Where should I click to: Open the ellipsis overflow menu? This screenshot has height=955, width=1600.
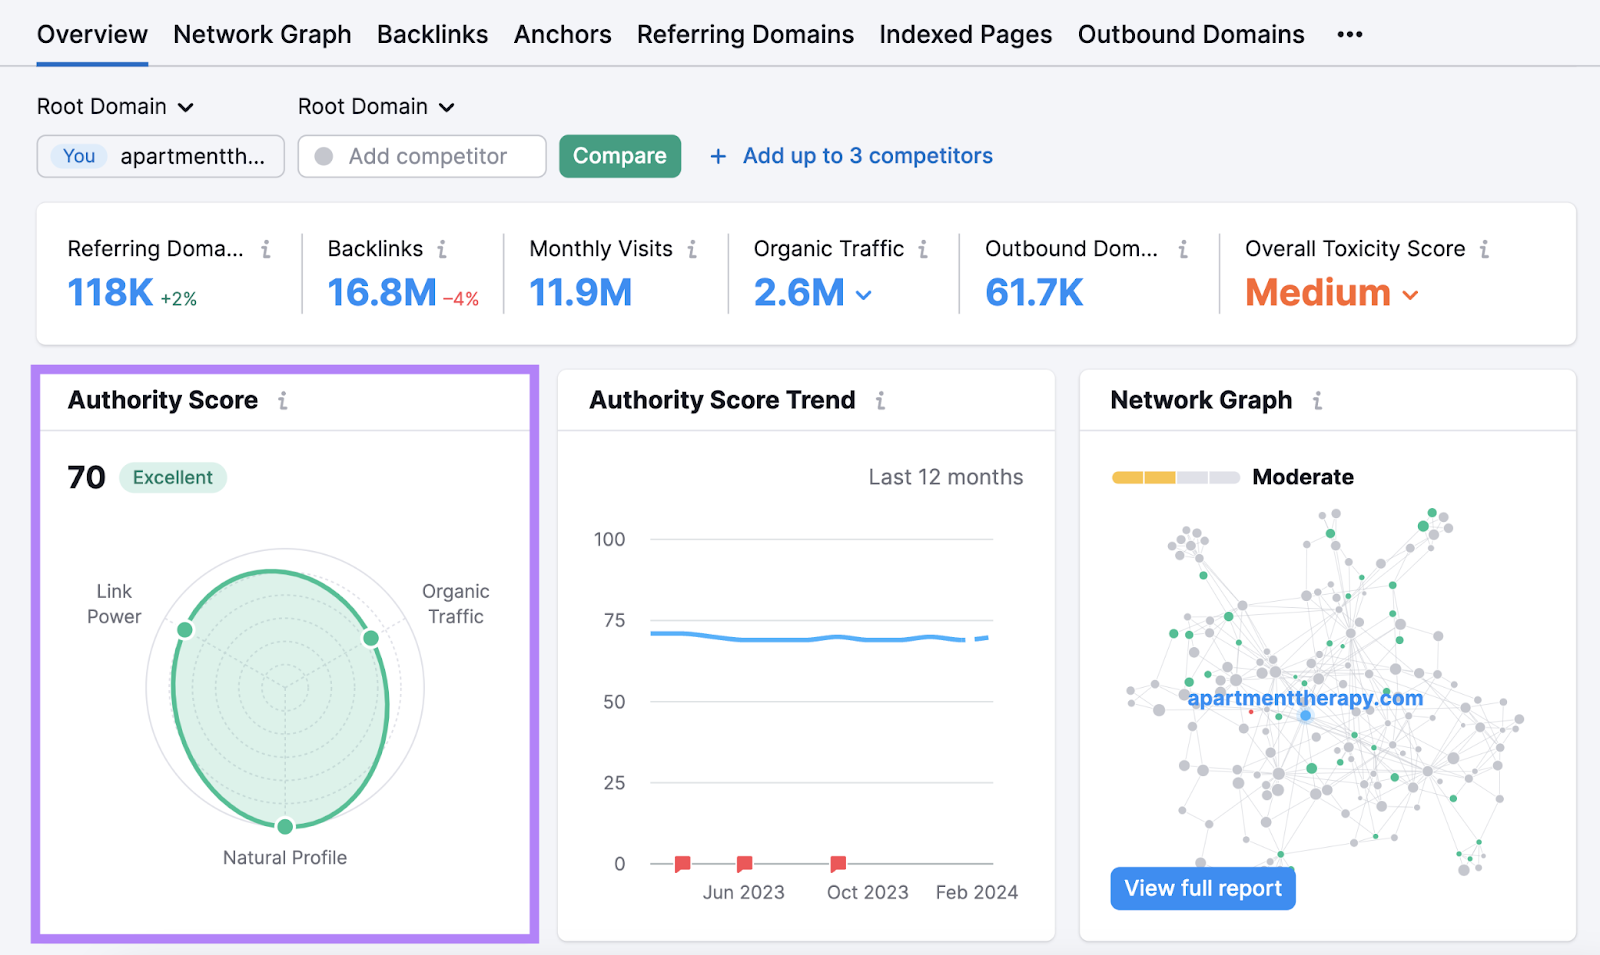pos(1349,33)
